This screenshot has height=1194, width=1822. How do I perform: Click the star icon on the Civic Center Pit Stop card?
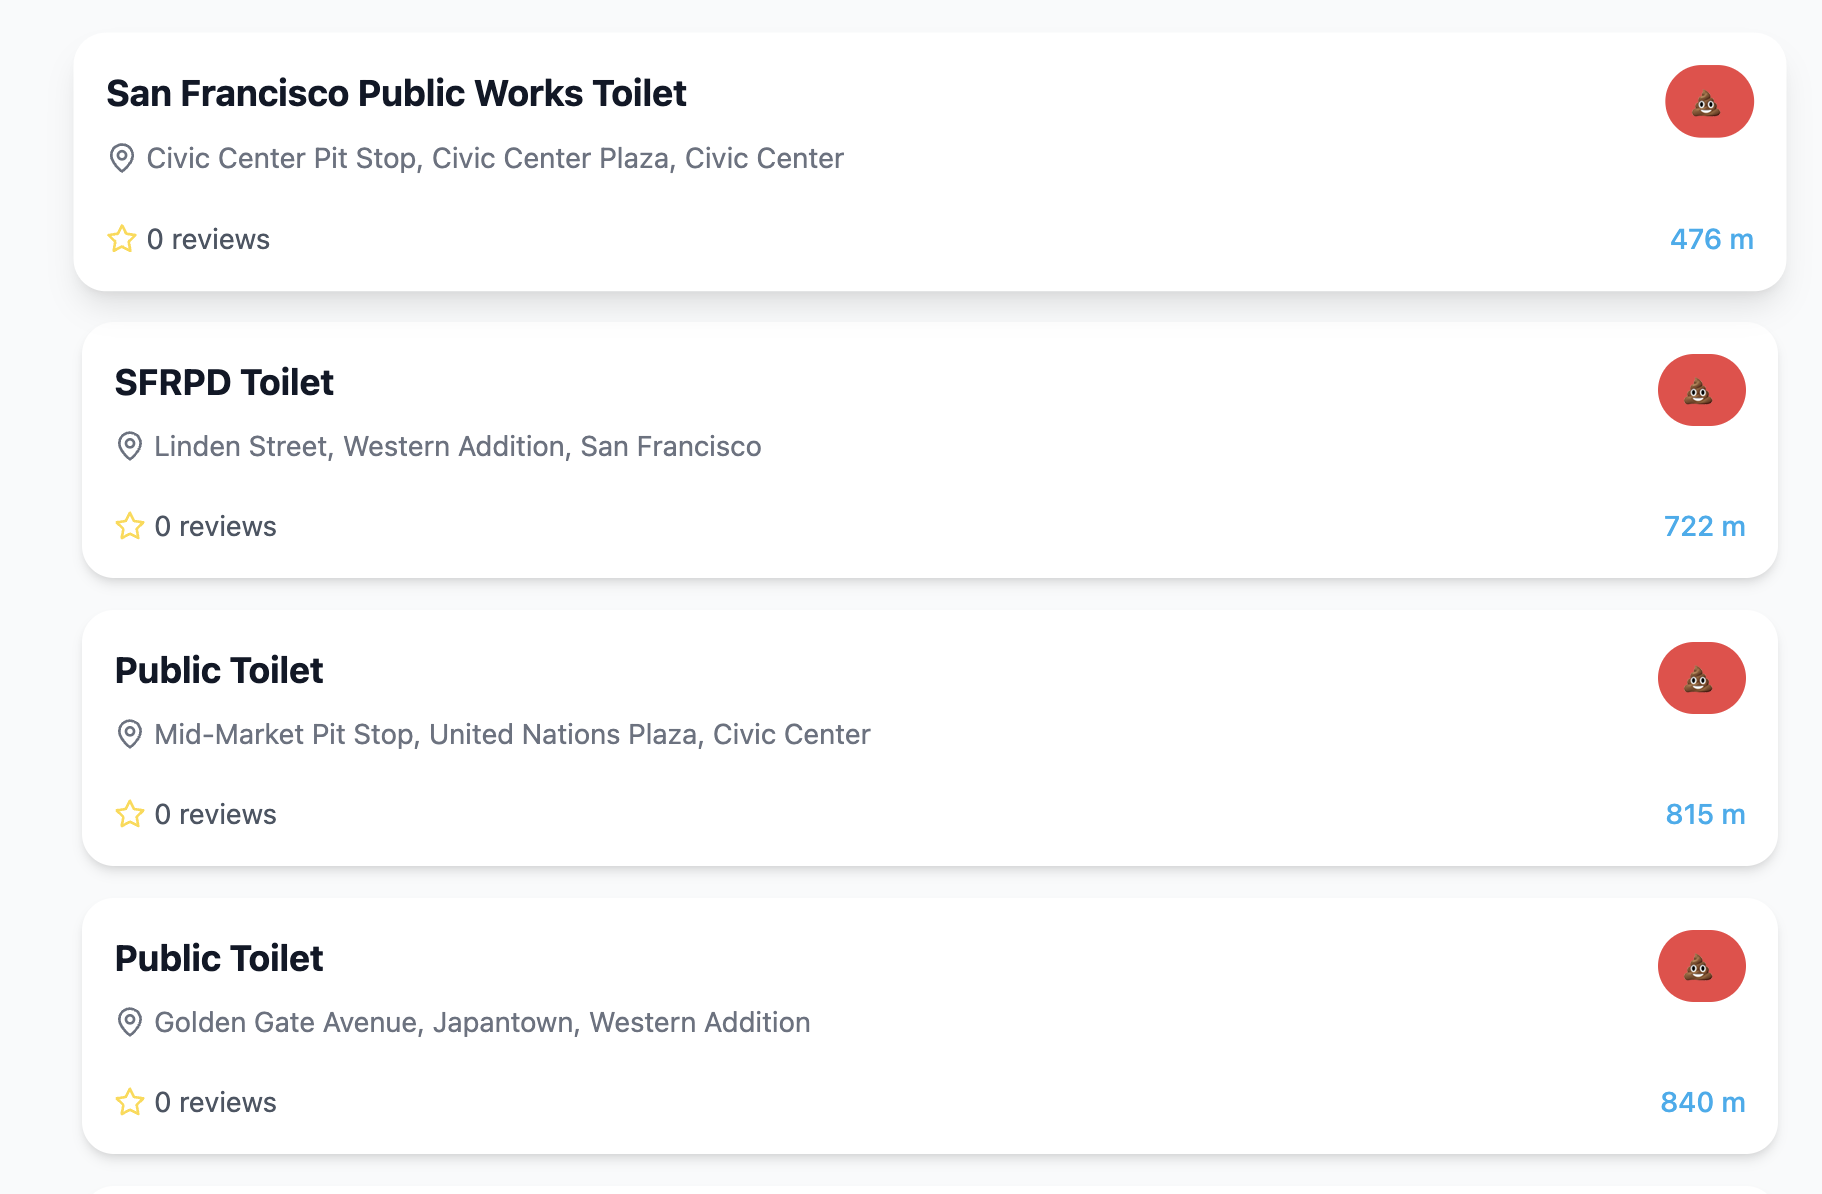pos(122,239)
